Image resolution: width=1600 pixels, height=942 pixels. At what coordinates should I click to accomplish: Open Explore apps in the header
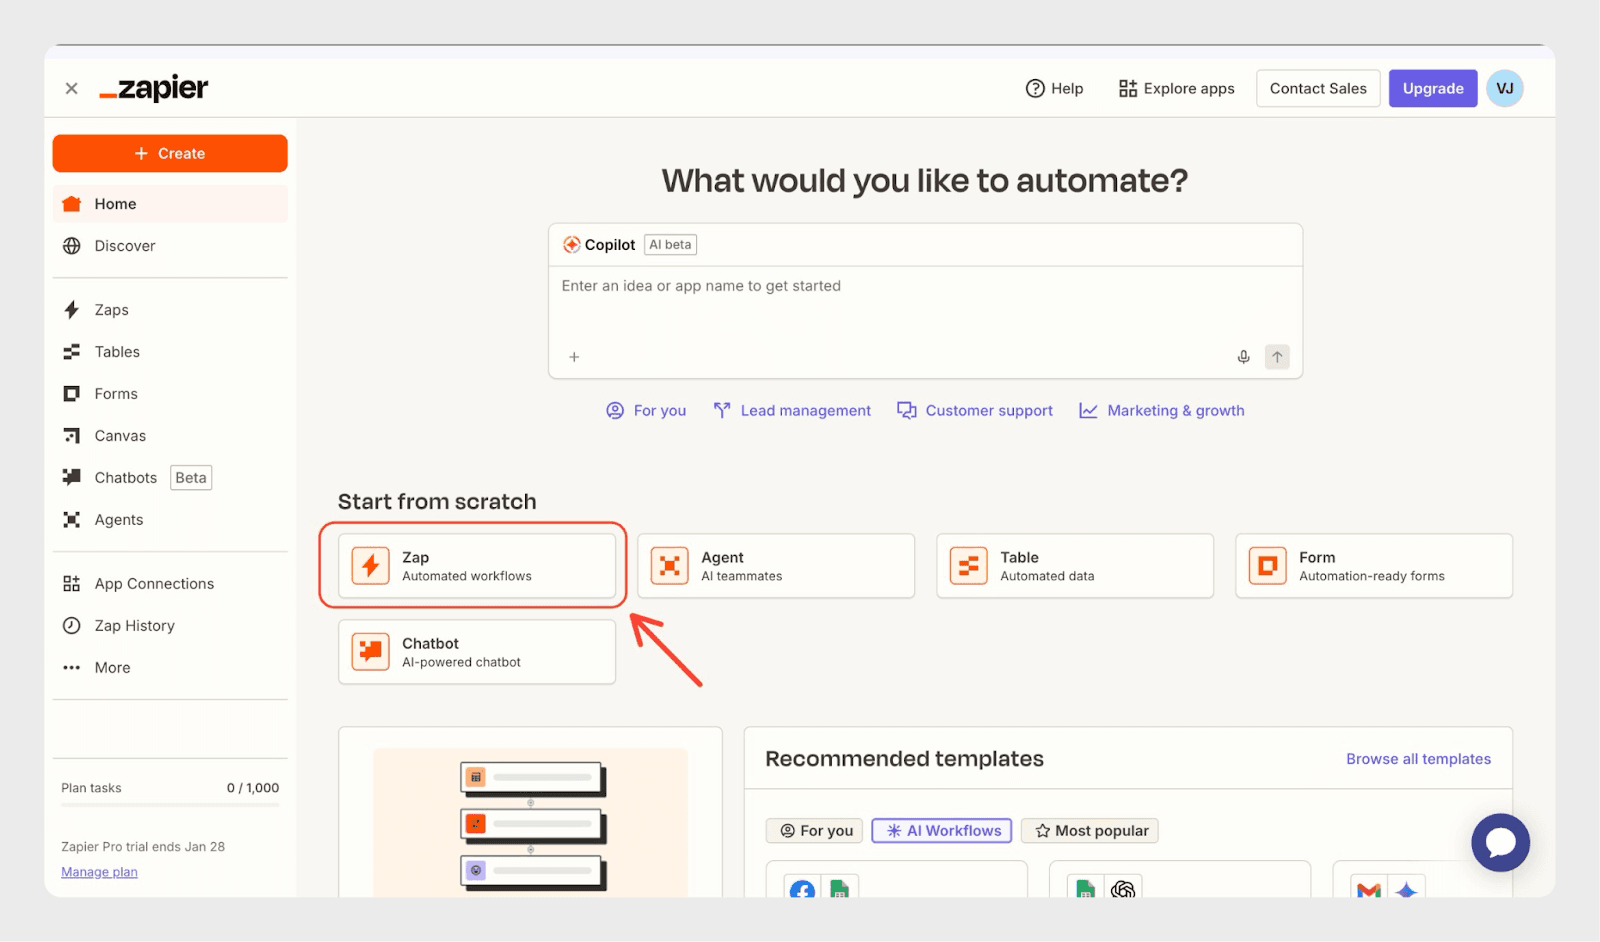click(1176, 89)
